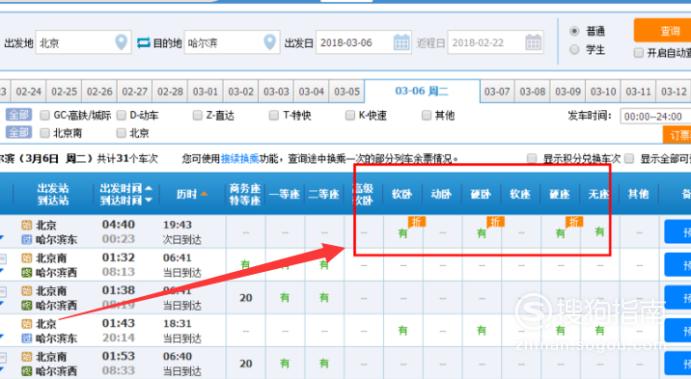Click the 一等座 有 cell of 01:53 train
The height and width of the screenshot is (379, 691).
point(285,363)
